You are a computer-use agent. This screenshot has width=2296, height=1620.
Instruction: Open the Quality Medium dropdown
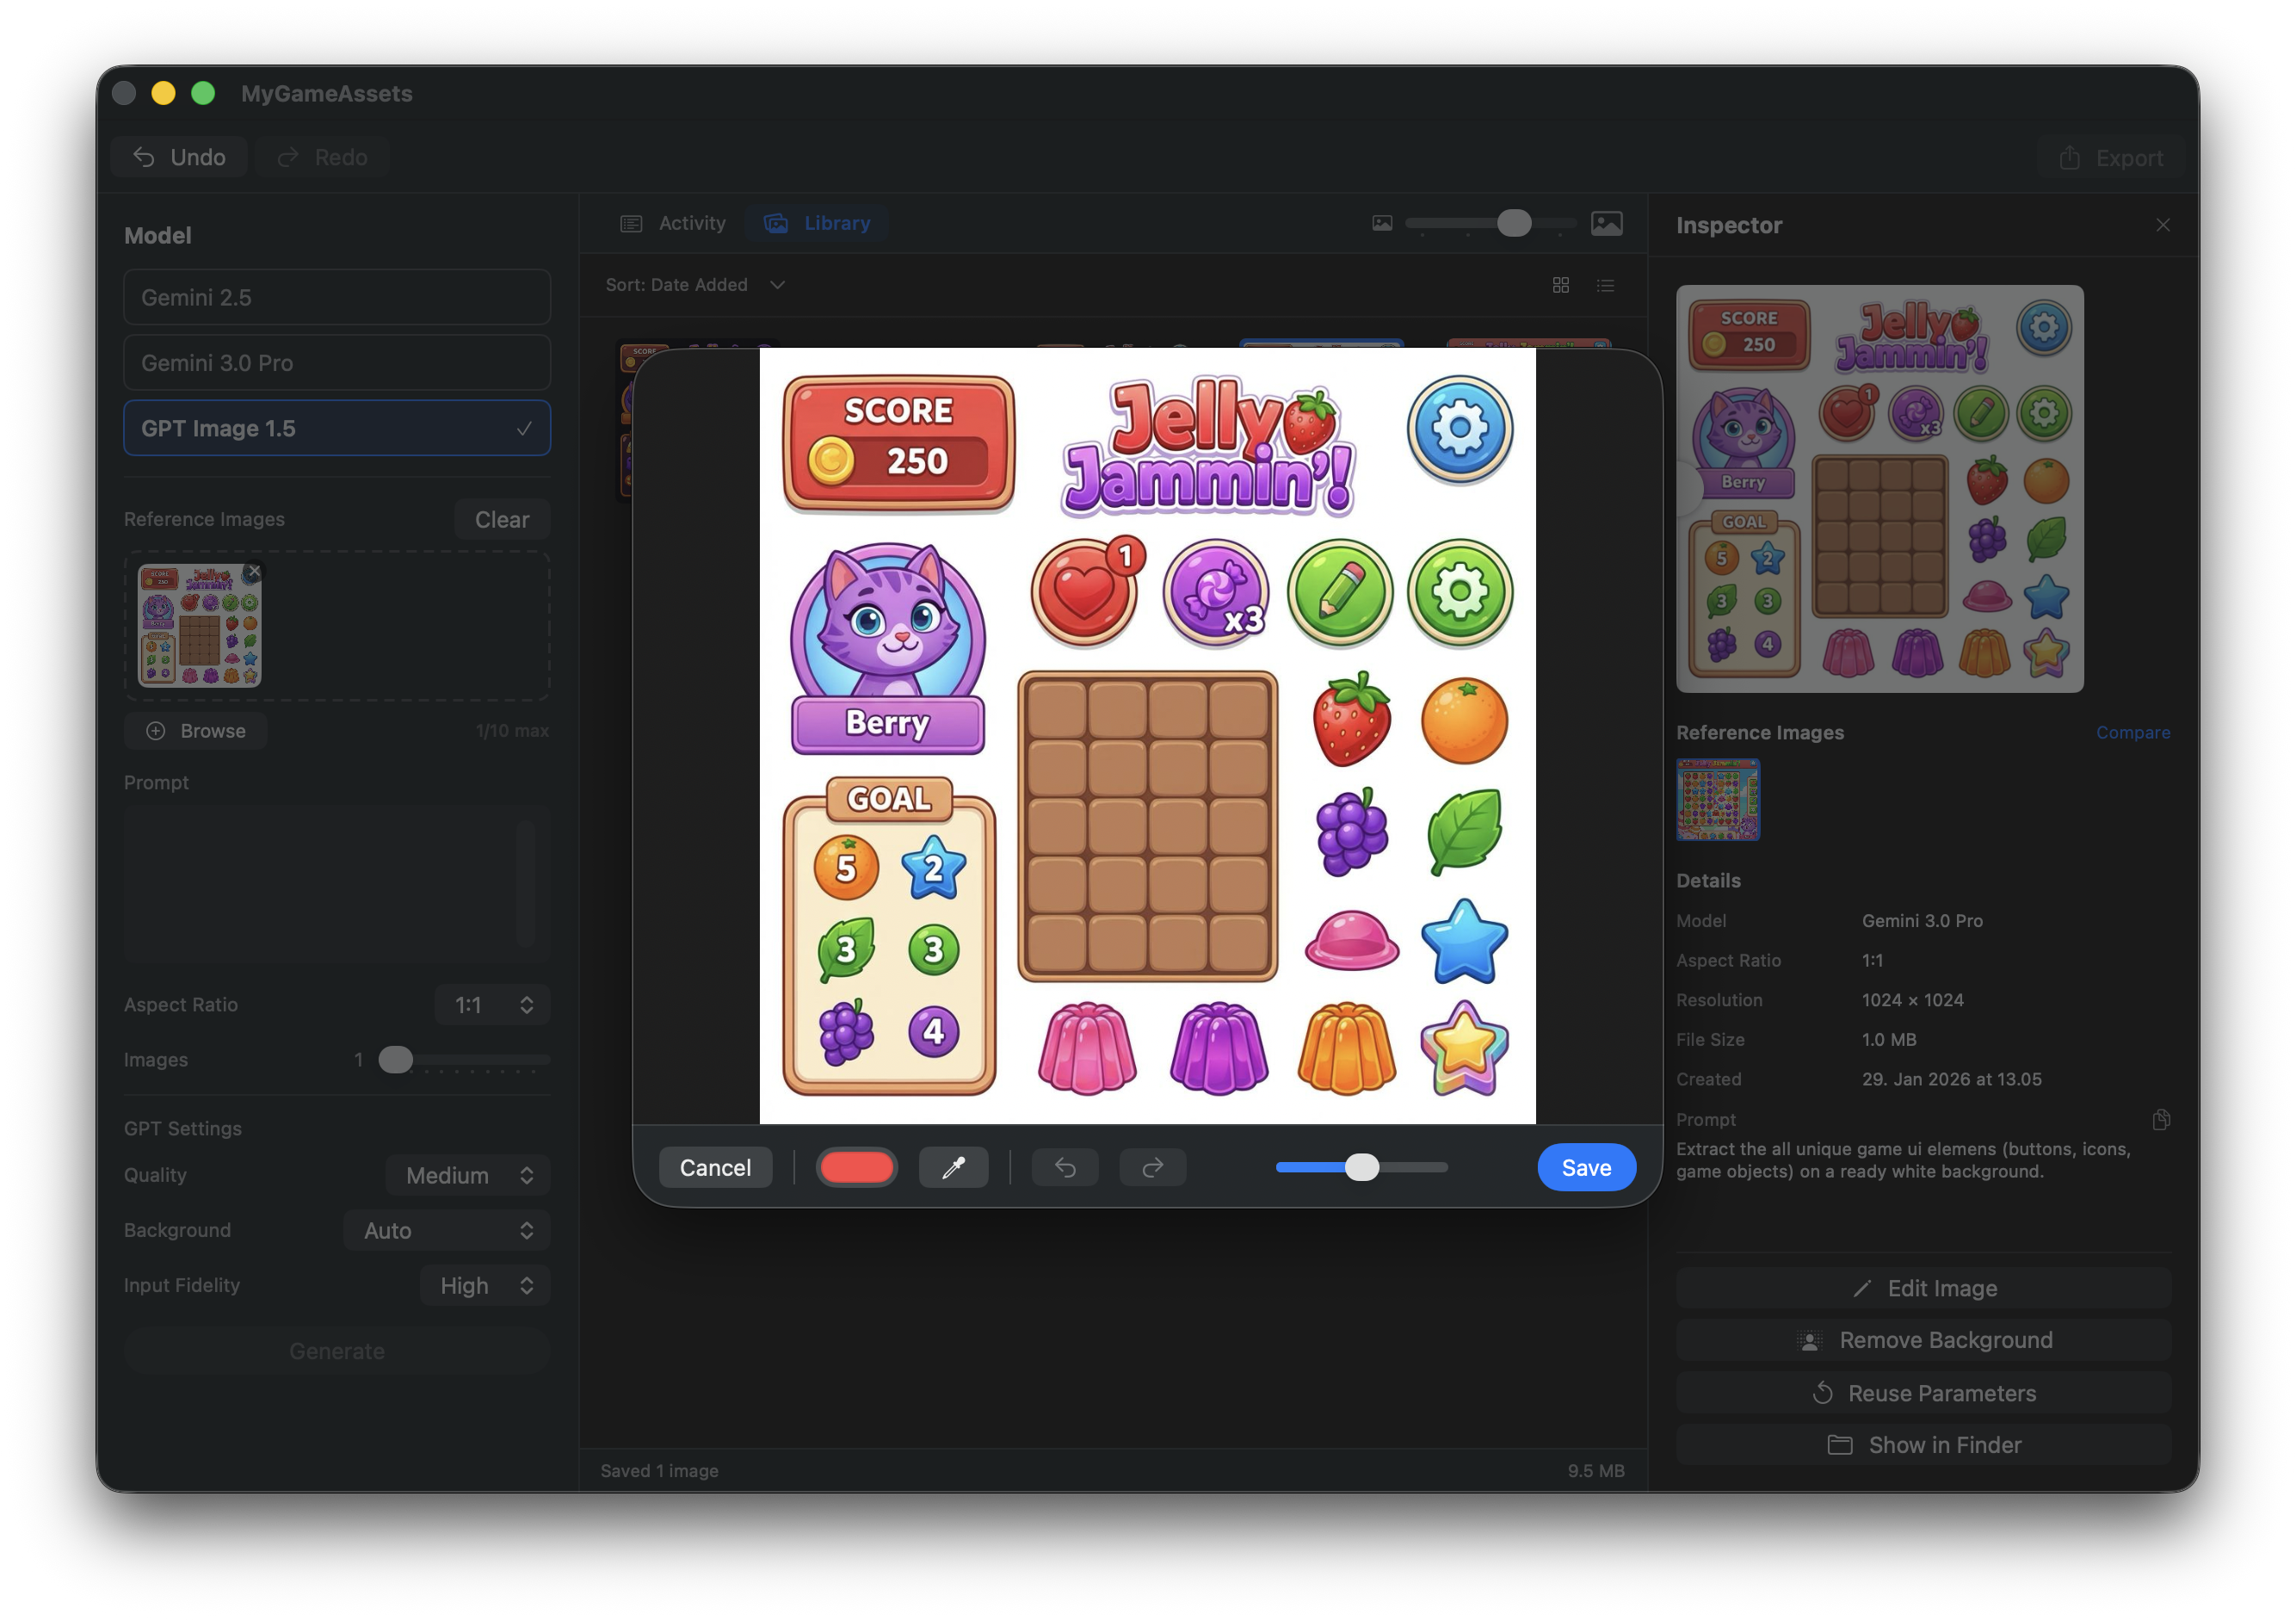point(468,1175)
